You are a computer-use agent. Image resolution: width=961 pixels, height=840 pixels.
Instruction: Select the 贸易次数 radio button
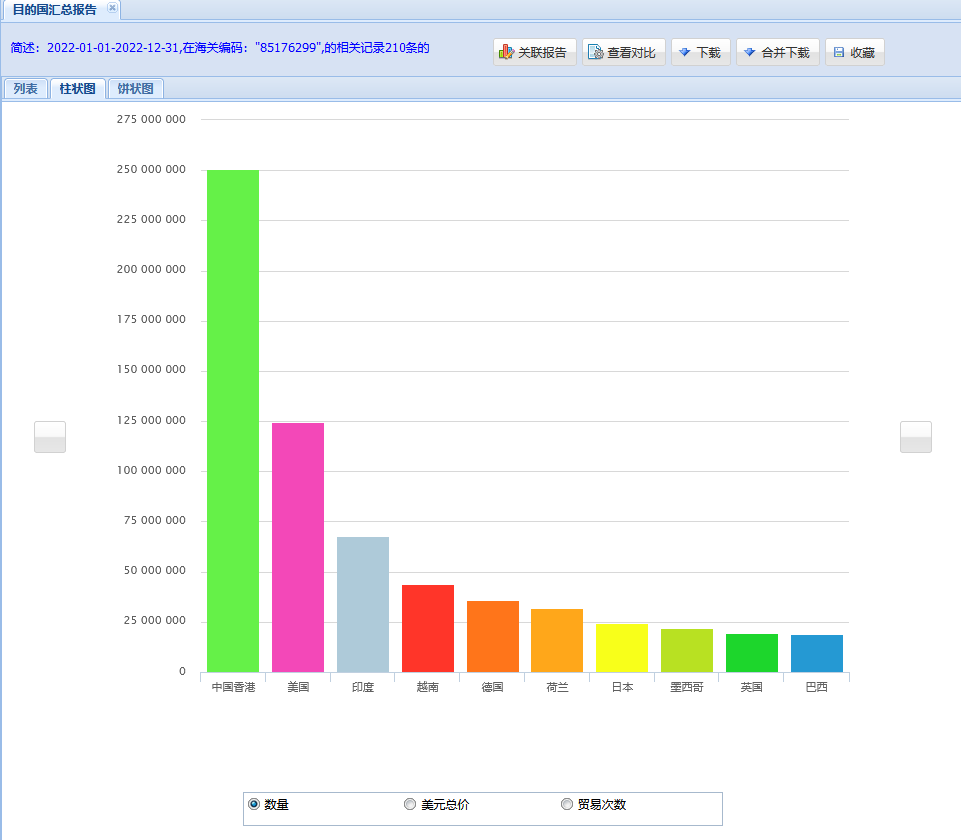(567, 804)
